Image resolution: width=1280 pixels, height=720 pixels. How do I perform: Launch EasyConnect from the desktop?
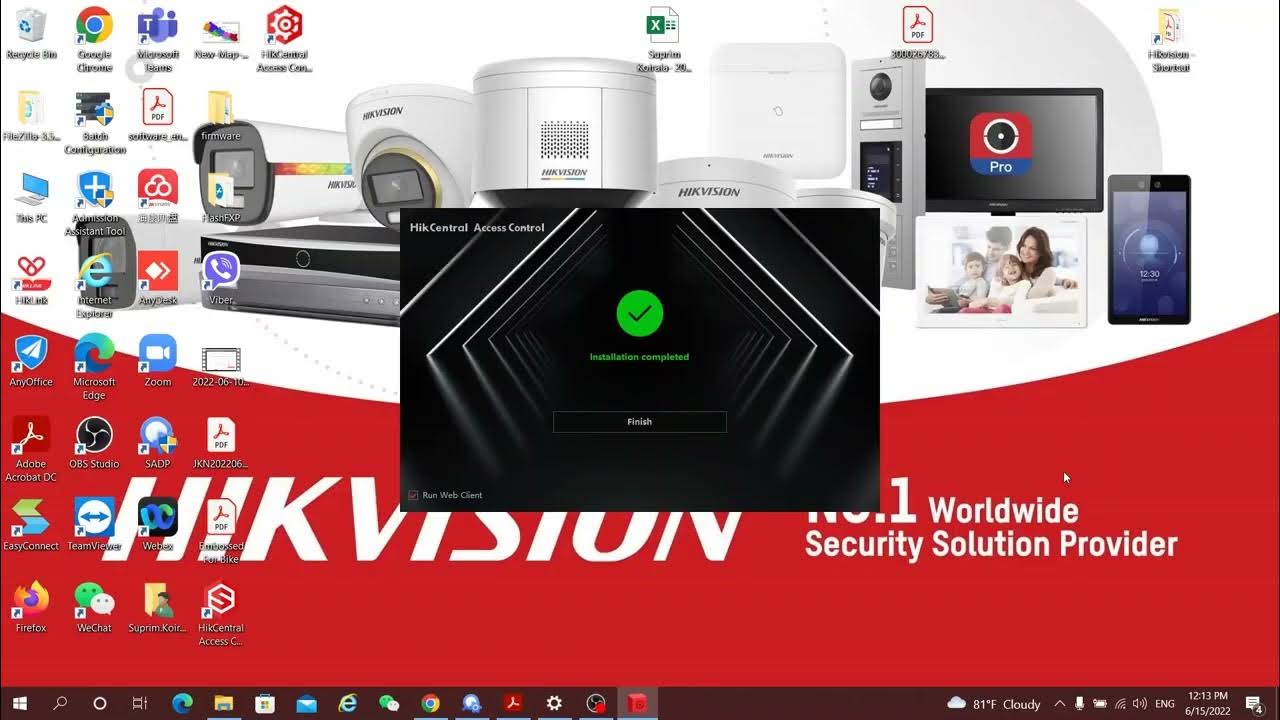click(x=31, y=525)
